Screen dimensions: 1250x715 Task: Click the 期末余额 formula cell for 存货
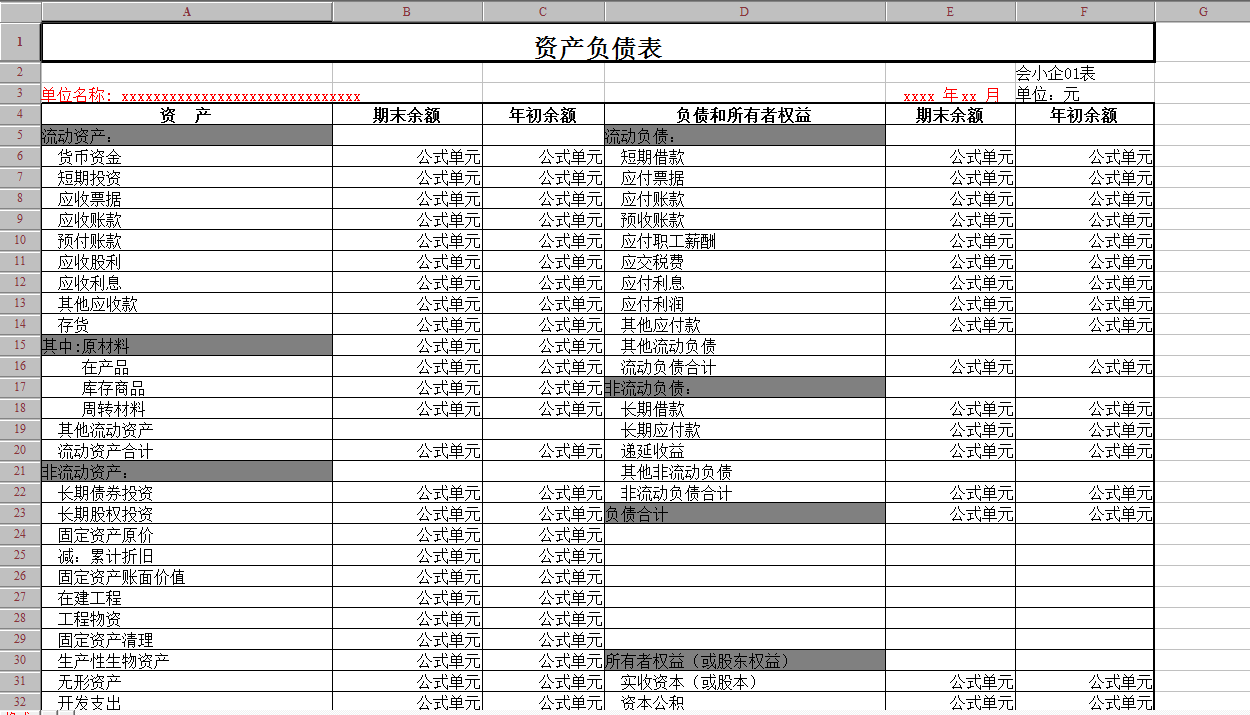pyautogui.click(x=407, y=325)
